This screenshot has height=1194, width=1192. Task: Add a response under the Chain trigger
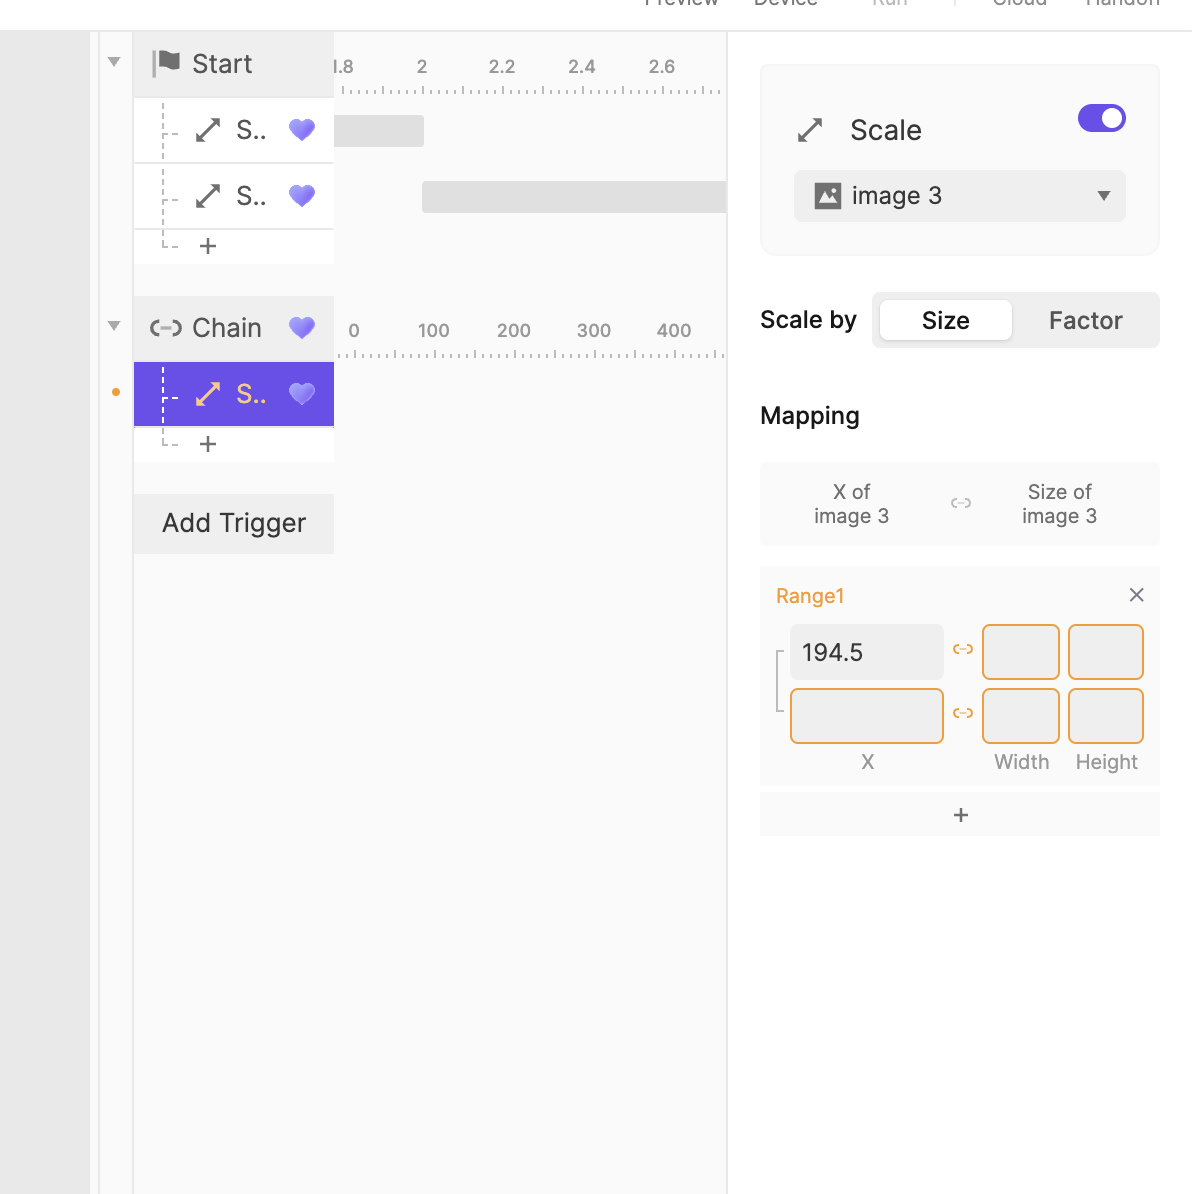click(x=208, y=444)
